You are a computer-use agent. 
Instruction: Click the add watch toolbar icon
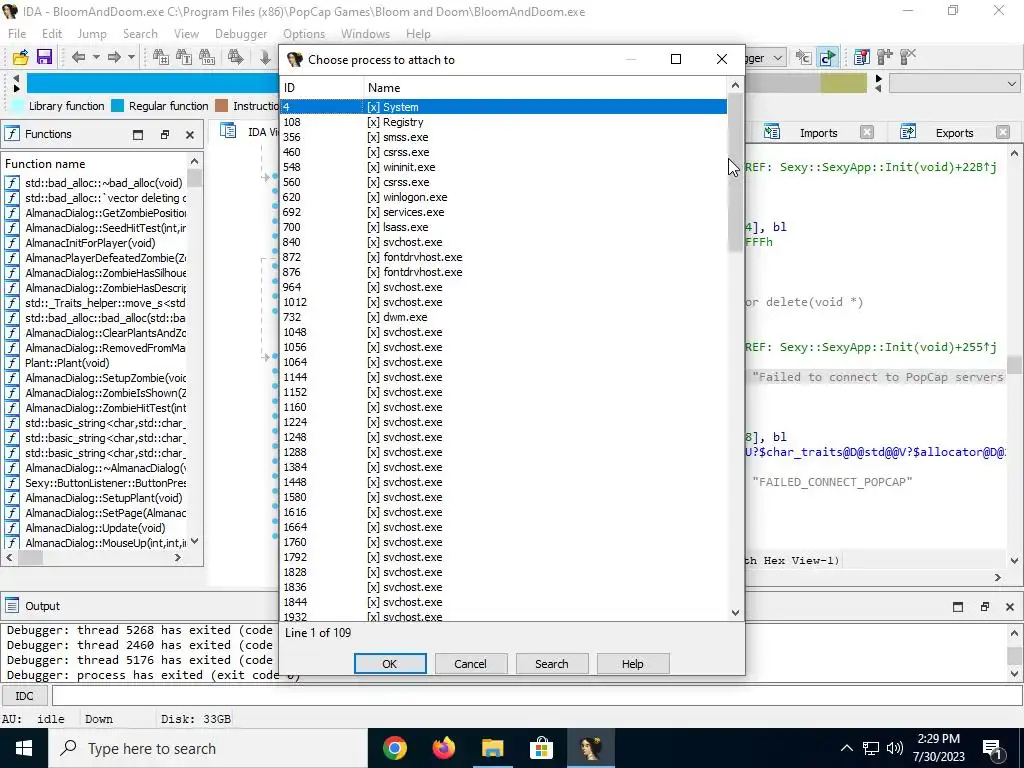coord(885,57)
